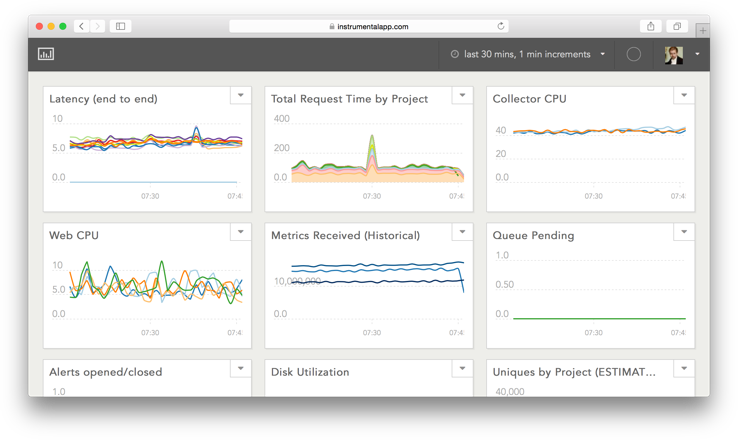Screen dimensions: 738x440
Task: Click the Disk Utilization title
Action: pyautogui.click(x=310, y=372)
